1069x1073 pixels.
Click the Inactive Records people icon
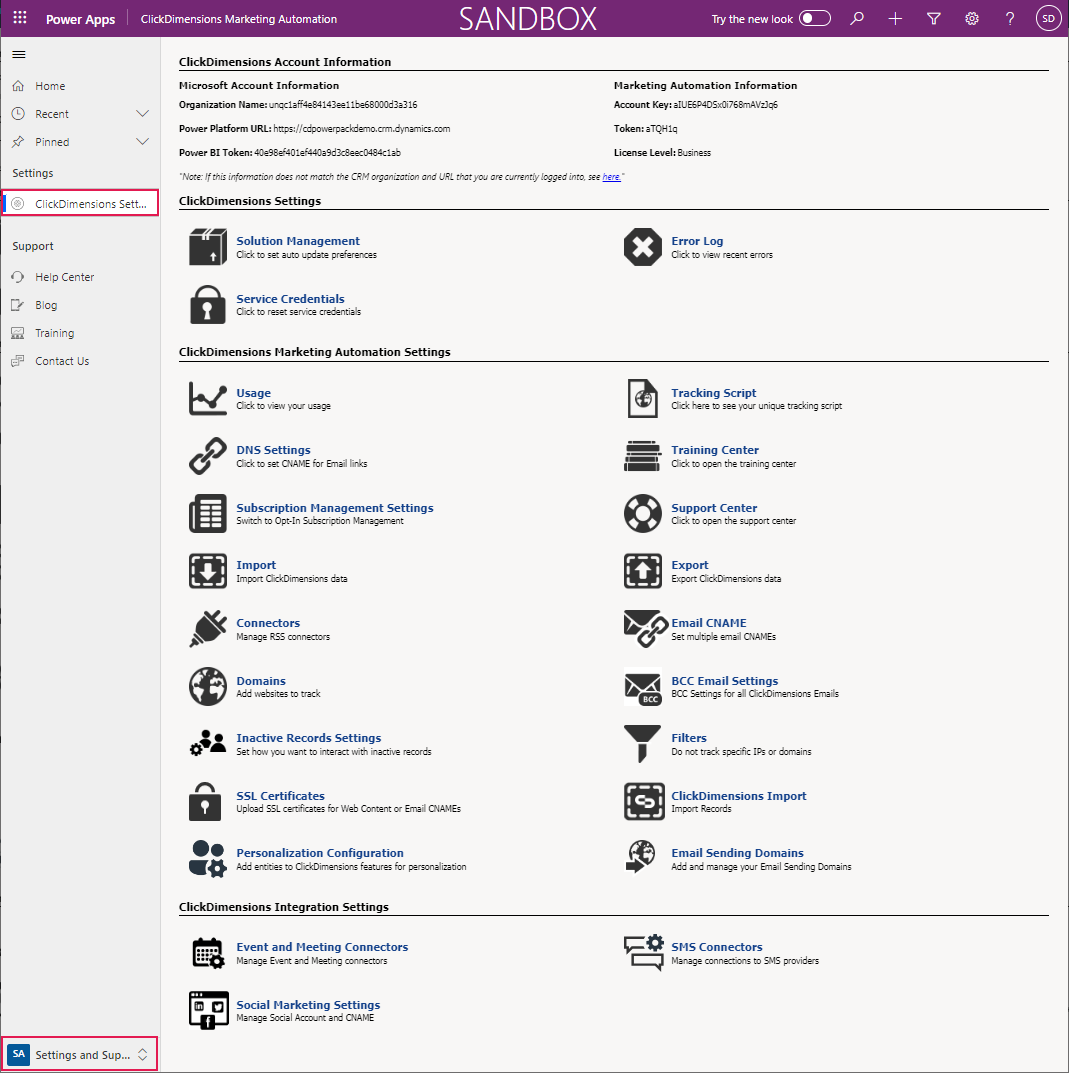pyautogui.click(x=207, y=744)
